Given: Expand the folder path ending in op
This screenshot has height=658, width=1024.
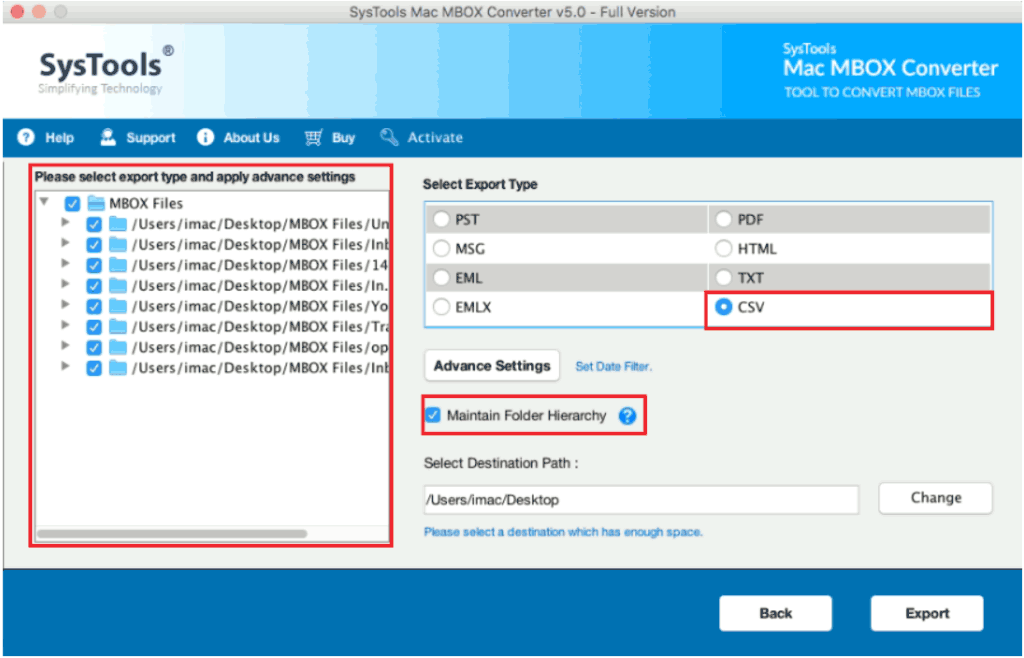Looking at the screenshot, I should (65, 346).
